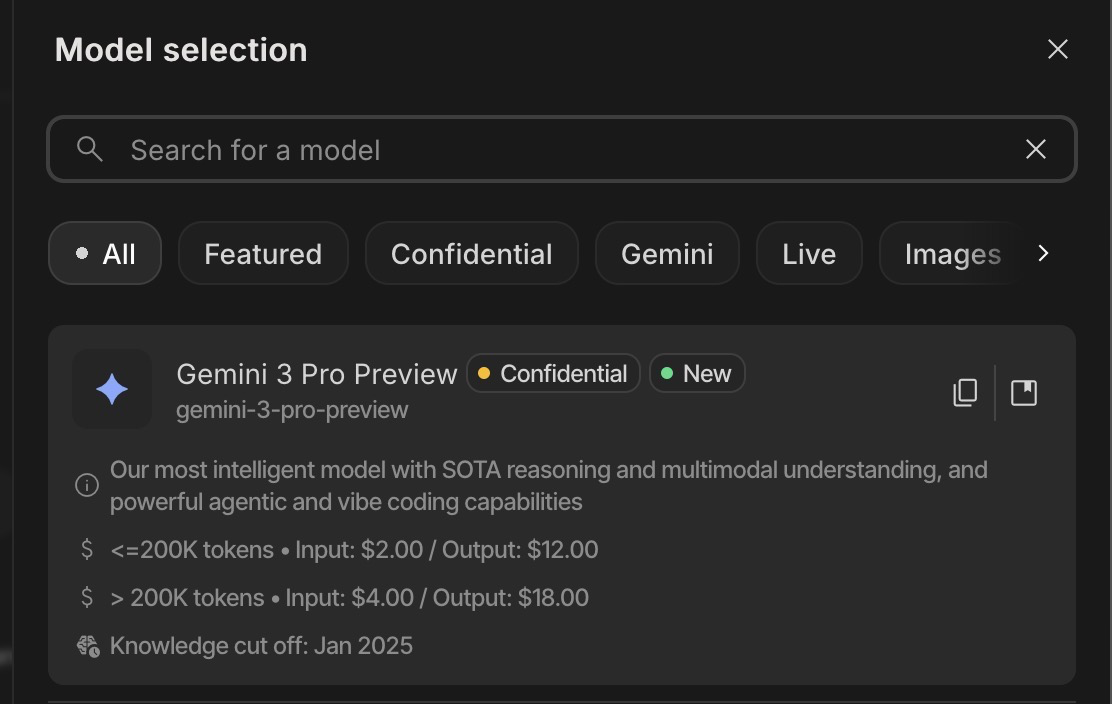Select the Gemini 3 Pro Preview model title
Screen dimensions: 1112x704
coord(316,374)
